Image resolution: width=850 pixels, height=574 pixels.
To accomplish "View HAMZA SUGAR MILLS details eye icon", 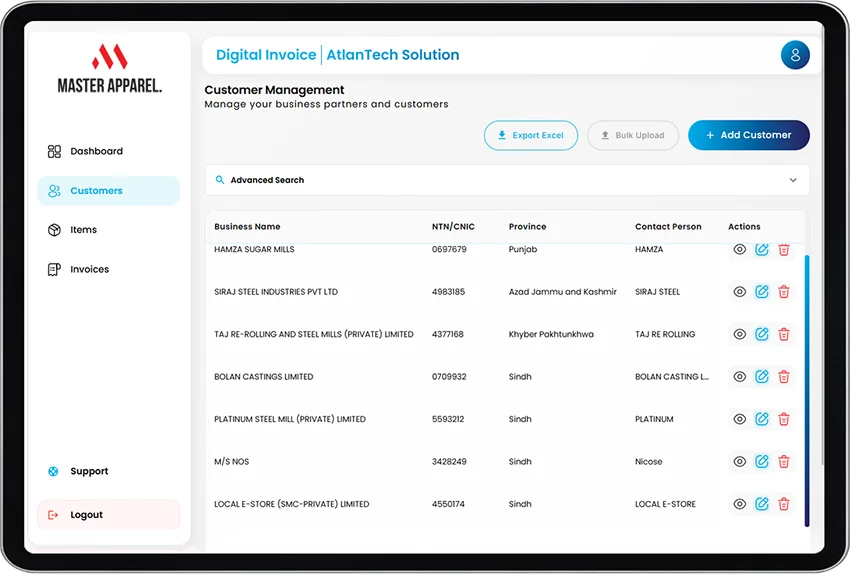I will pyautogui.click(x=739, y=249).
